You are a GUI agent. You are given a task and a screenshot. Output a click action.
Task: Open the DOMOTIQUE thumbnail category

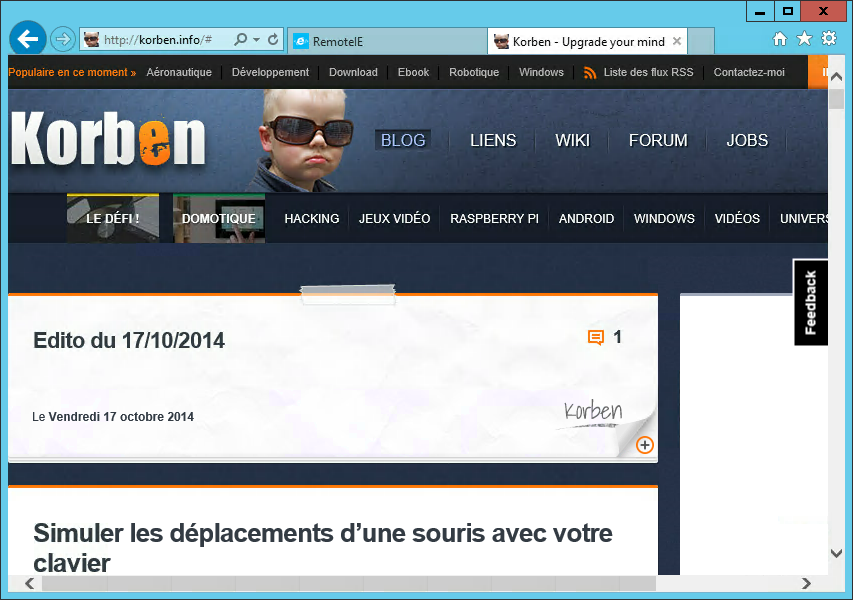tap(219, 218)
